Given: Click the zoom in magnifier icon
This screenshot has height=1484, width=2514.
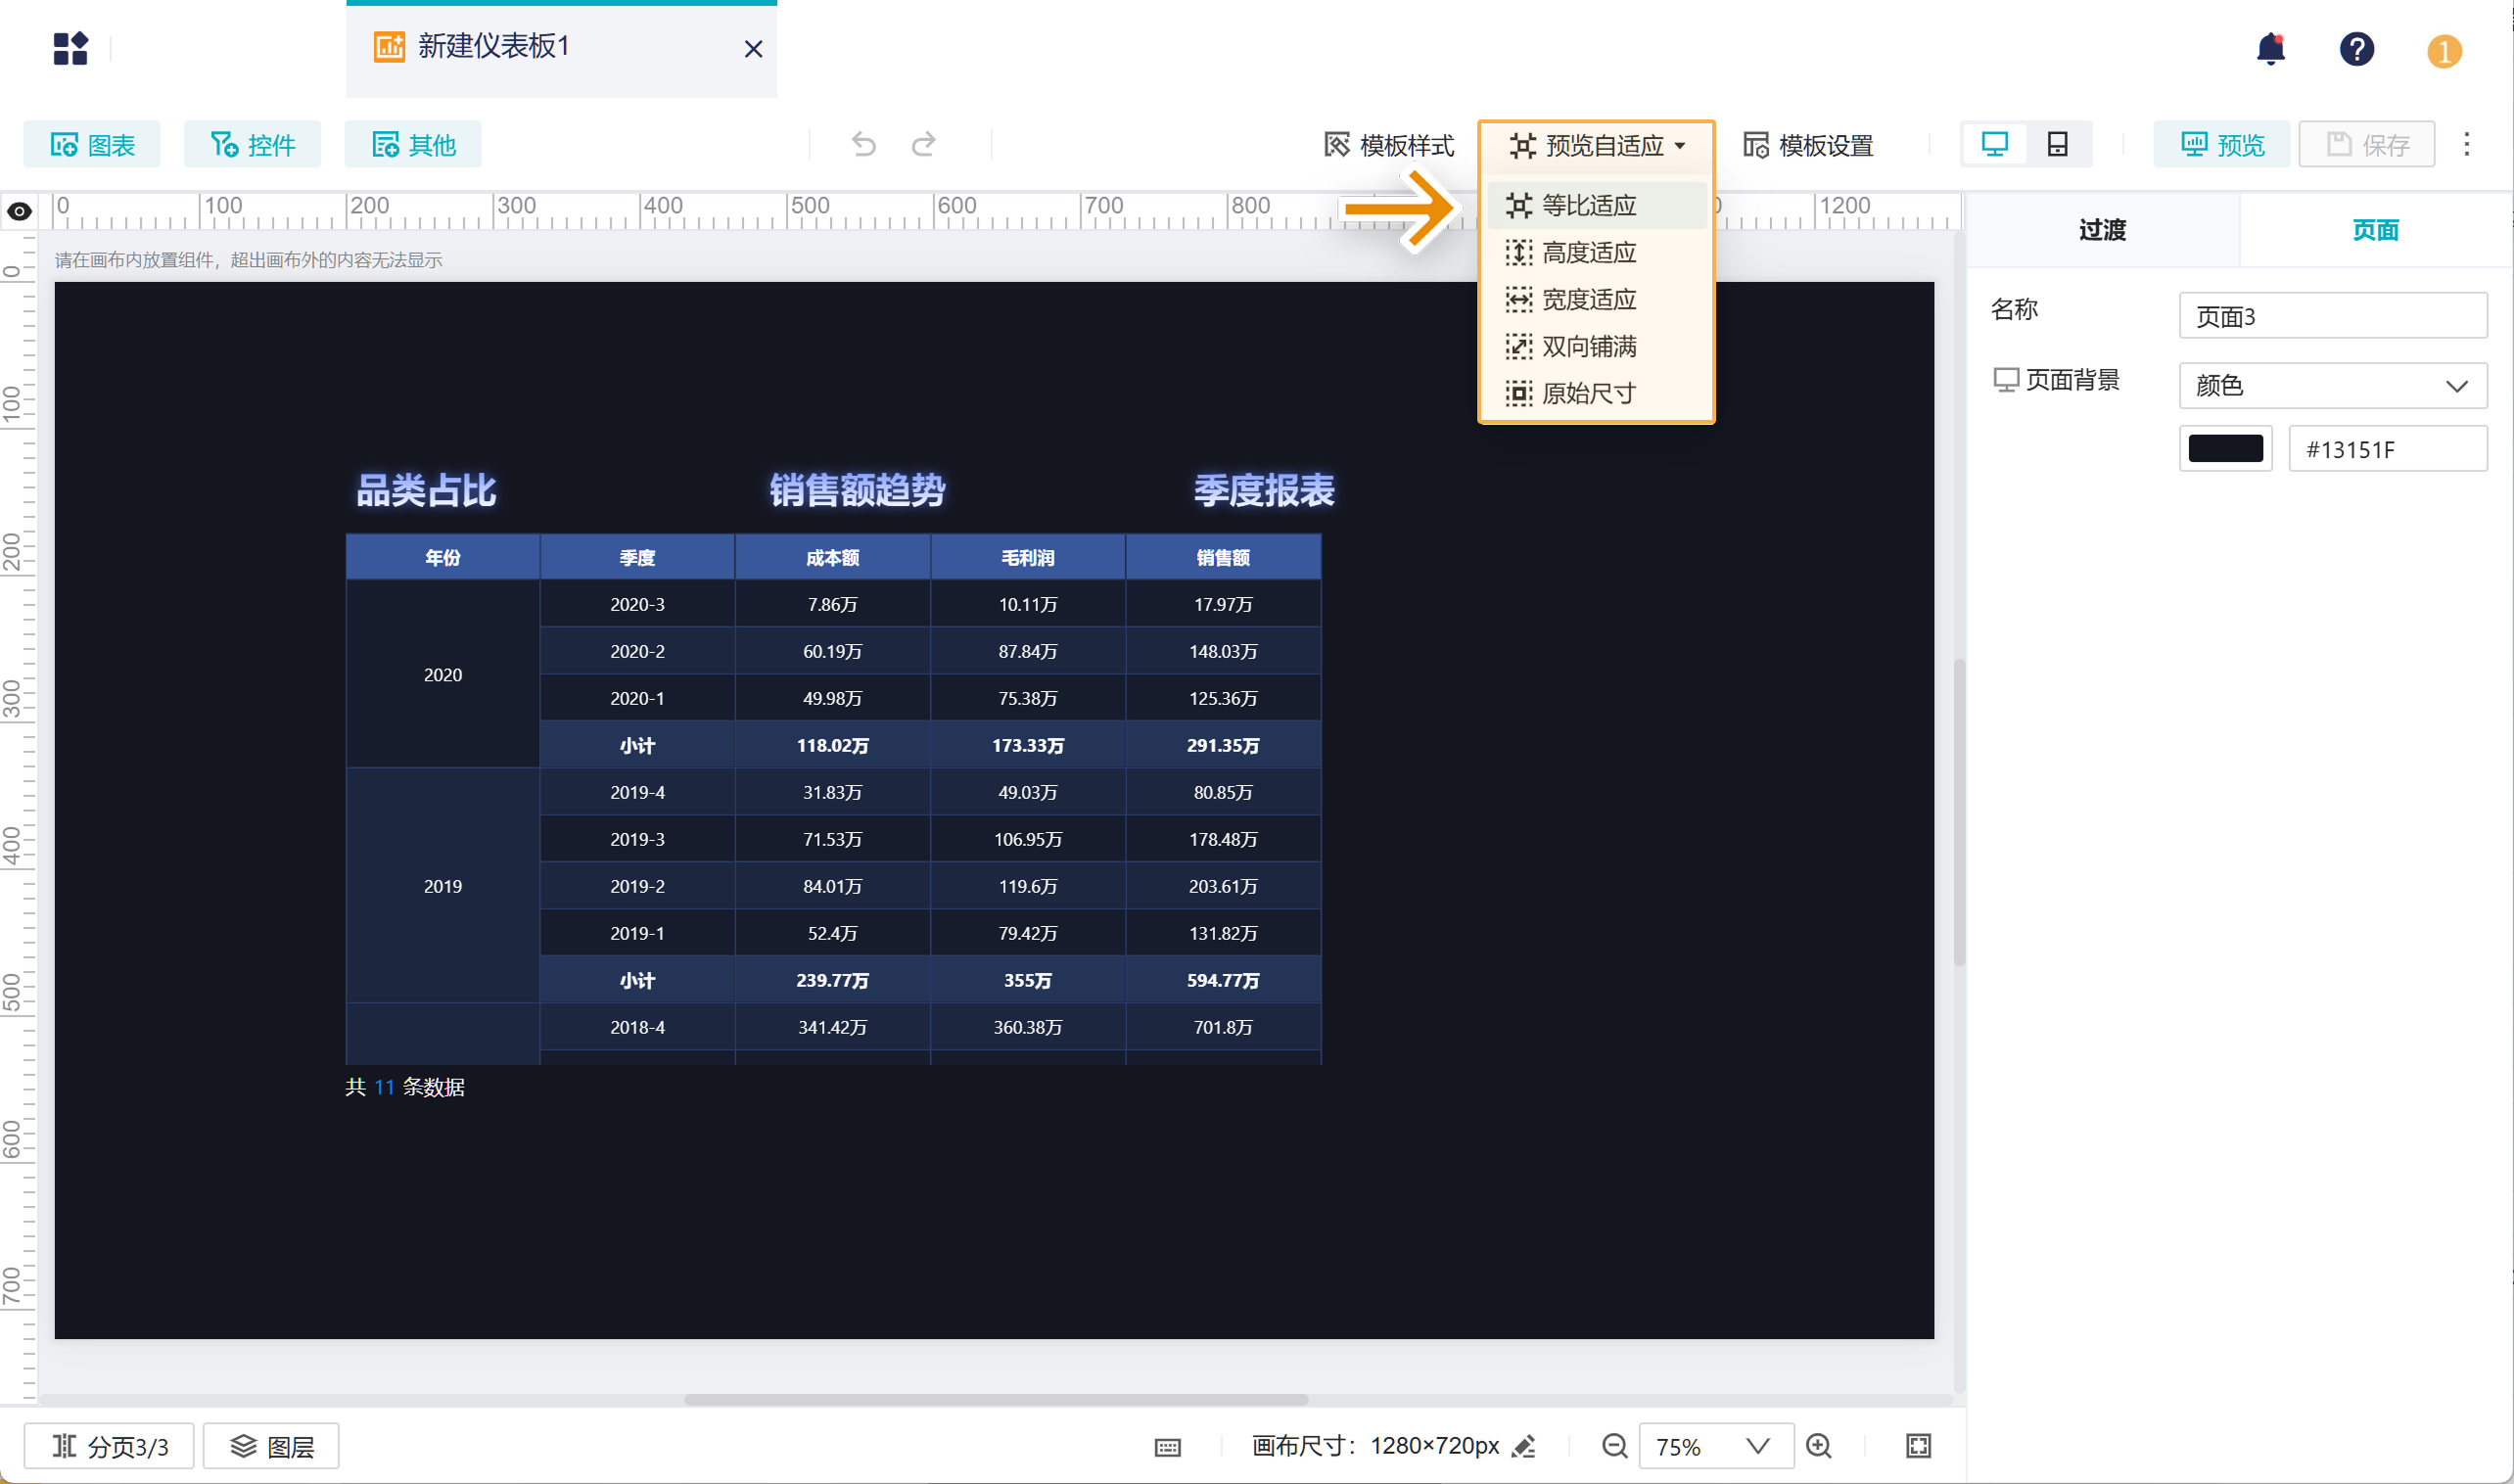Looking at the screenshot, I should pos(1819,1446).
